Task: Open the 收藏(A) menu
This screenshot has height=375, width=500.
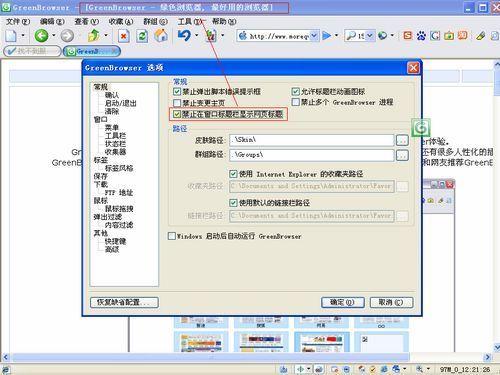Action: click(121, 22)
